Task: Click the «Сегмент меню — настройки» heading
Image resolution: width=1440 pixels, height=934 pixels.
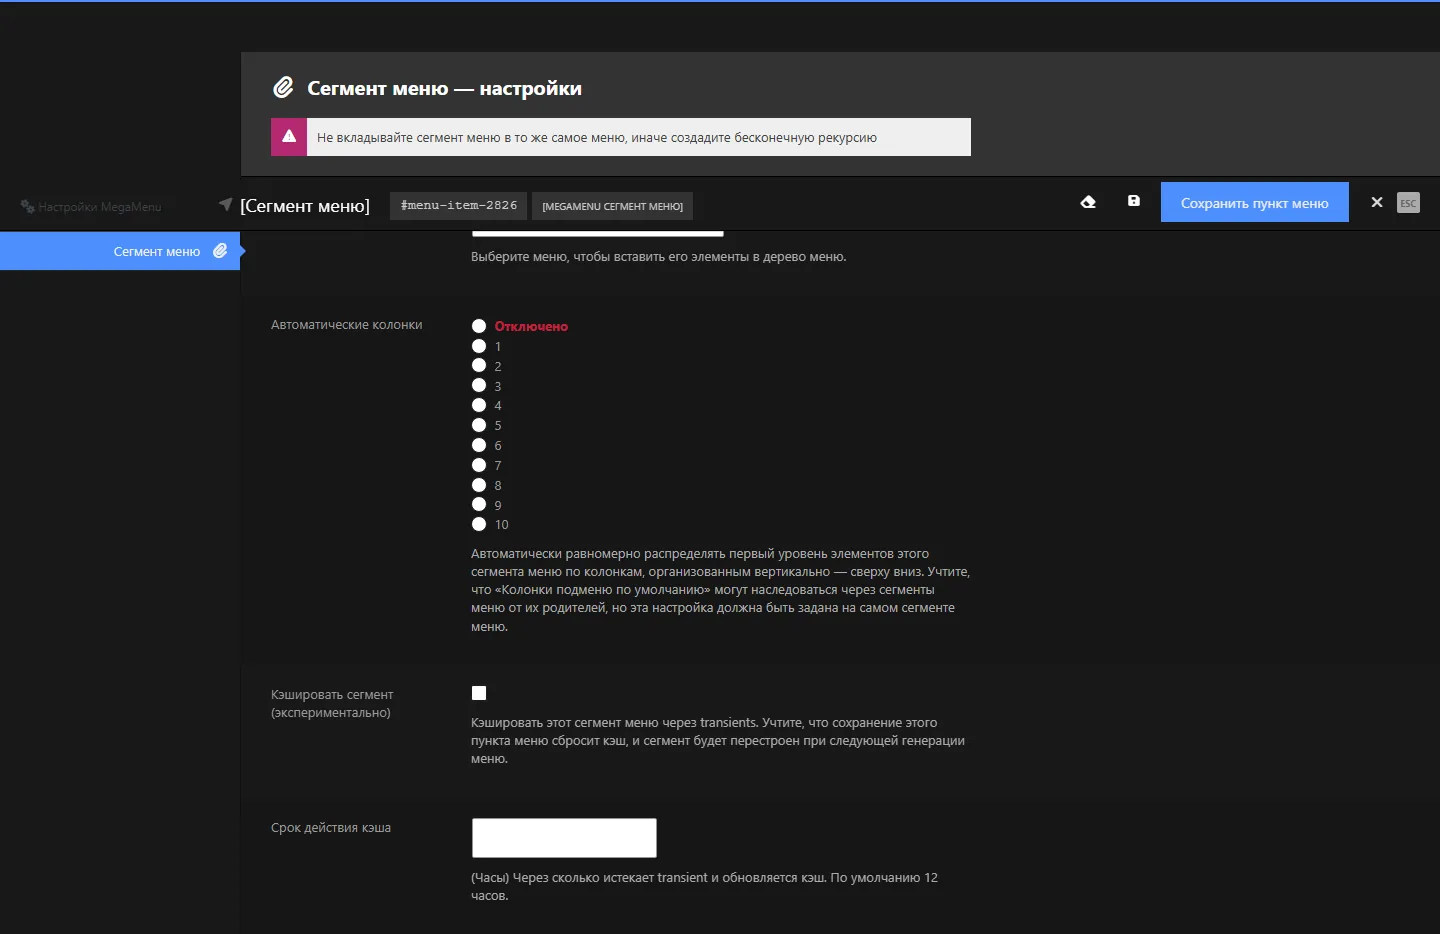Action: tap(444, 88)
